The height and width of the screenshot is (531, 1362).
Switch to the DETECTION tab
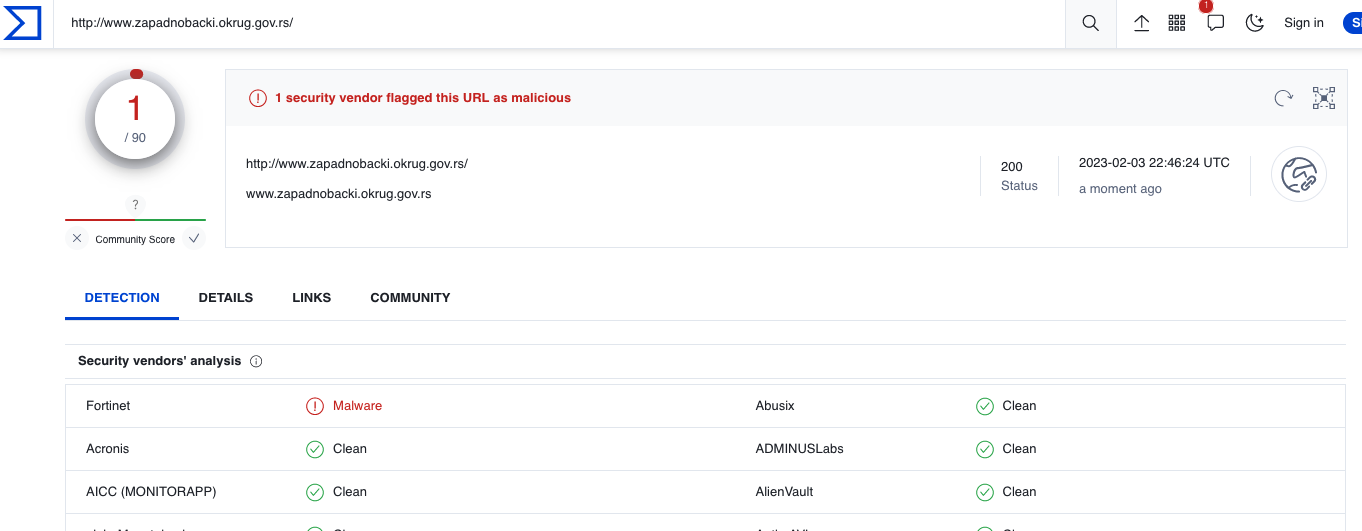(x=122, y=298)
